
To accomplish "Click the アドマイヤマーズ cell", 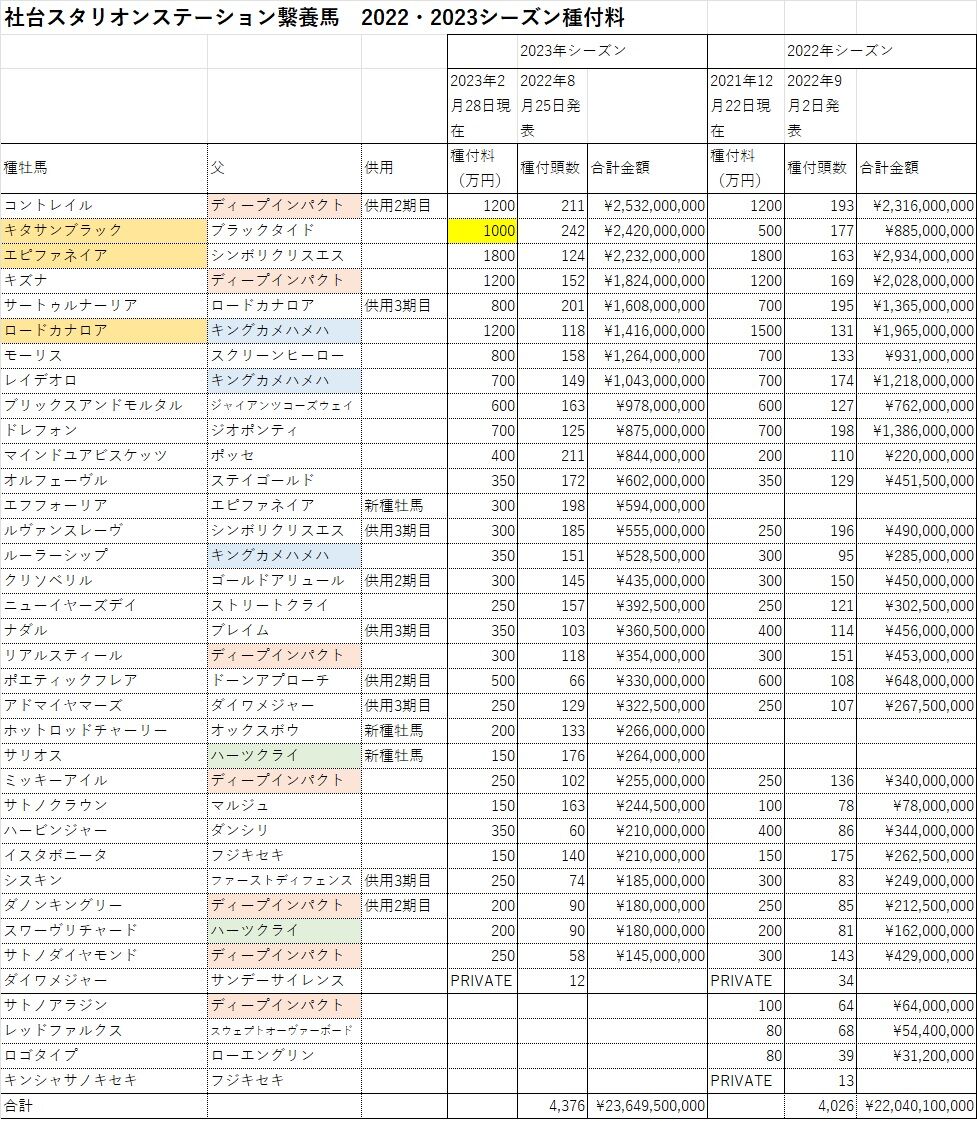I will [x=104, y=705].
